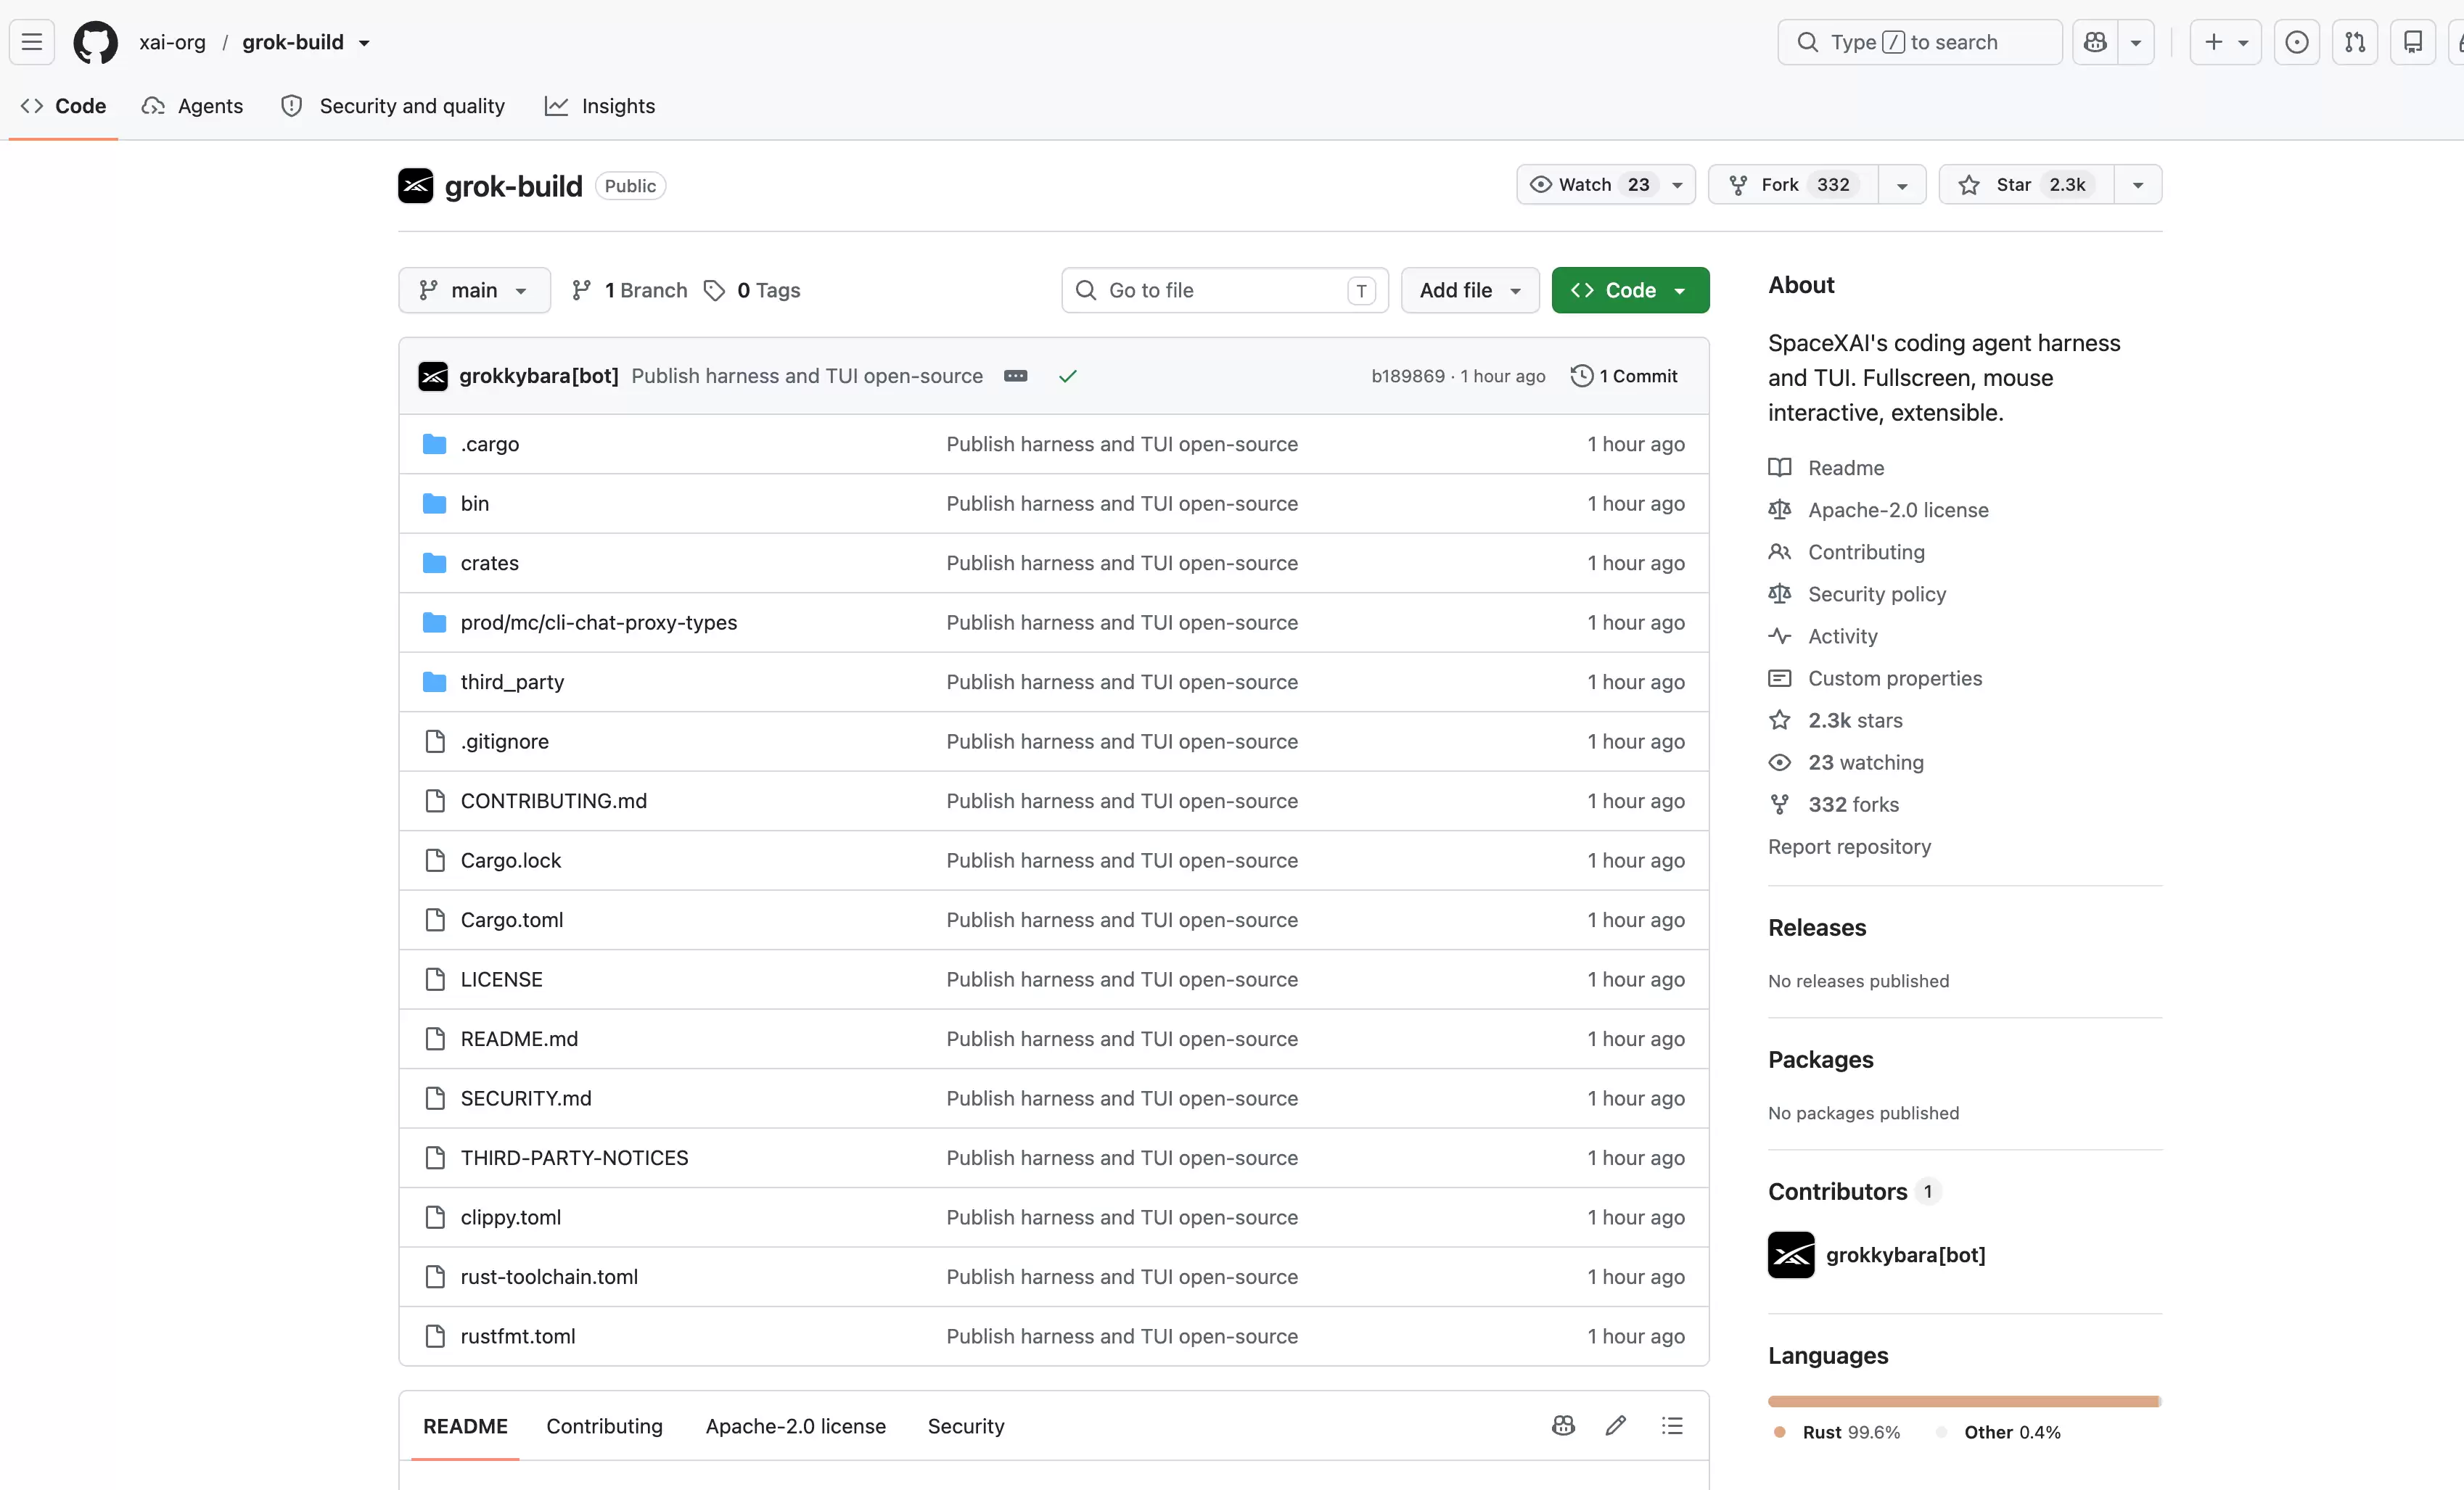Screen dimensions: 2464x1490
Task: View commit checks status checkmark
Action: (1068, 376)
